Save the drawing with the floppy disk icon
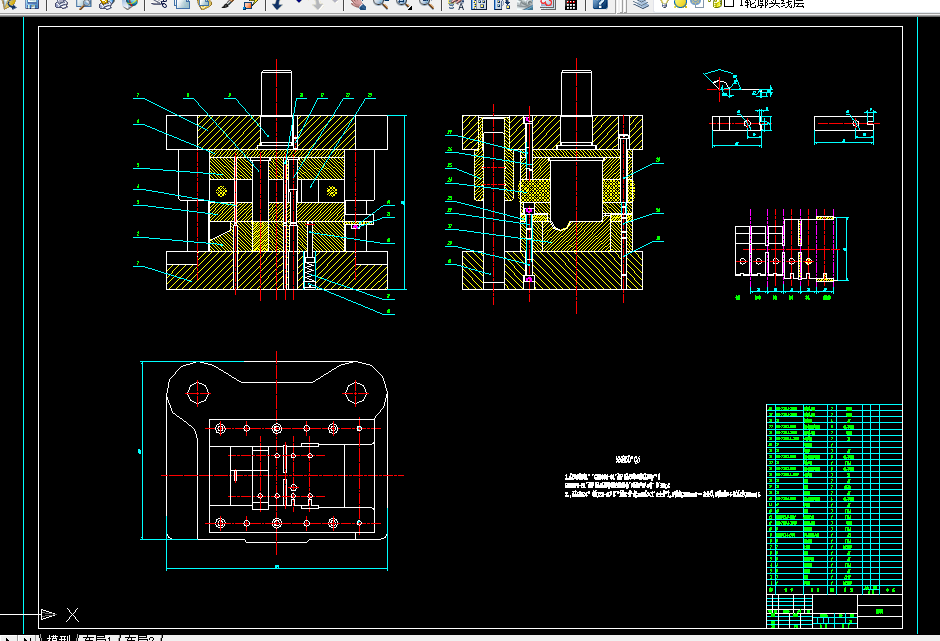This screenshot has width=940, height=641. point(32,4)
